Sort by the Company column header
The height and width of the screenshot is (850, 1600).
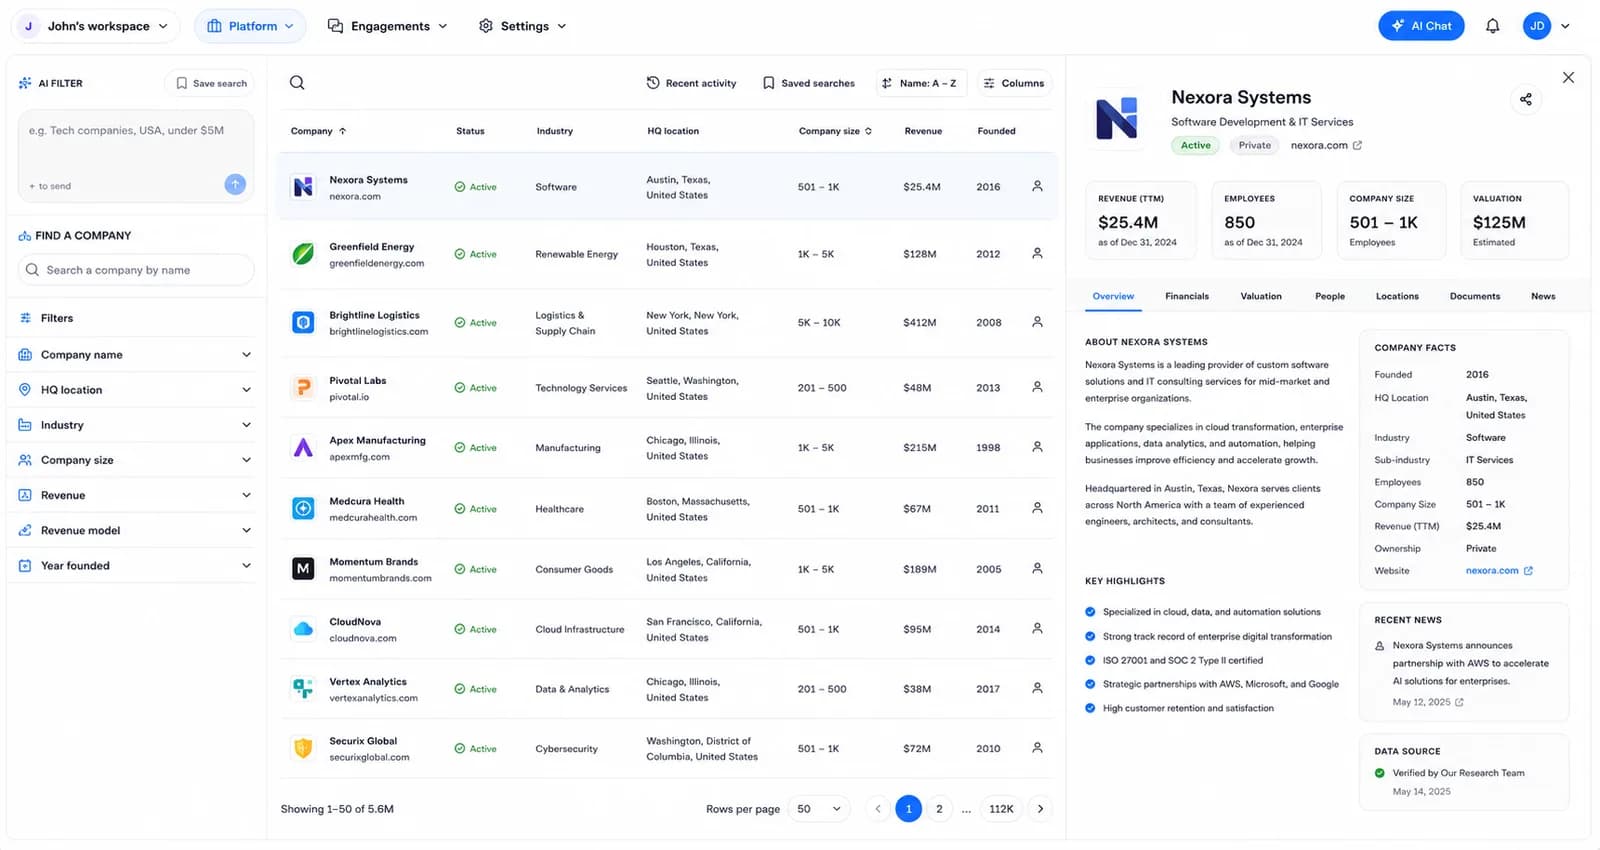pyautogui.click(x=318, y=131)
